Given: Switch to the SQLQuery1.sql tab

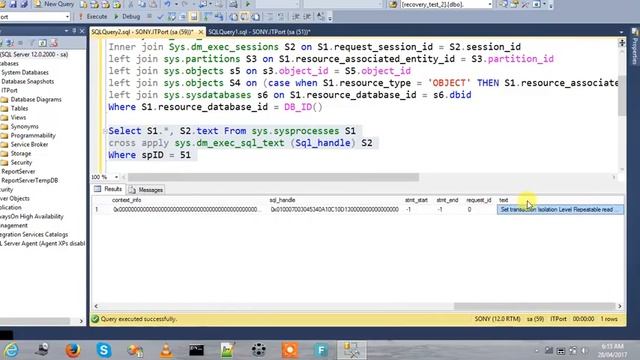Looking at the screenshot, I should [259, 32].
